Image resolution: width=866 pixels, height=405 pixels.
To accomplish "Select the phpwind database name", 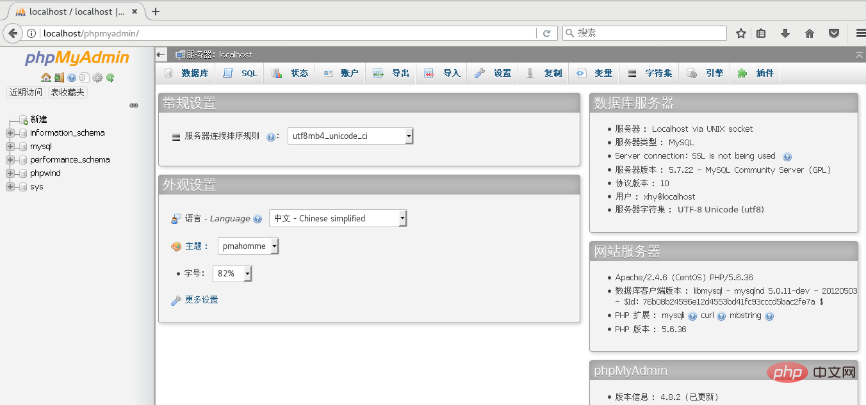I will [45, 173].
